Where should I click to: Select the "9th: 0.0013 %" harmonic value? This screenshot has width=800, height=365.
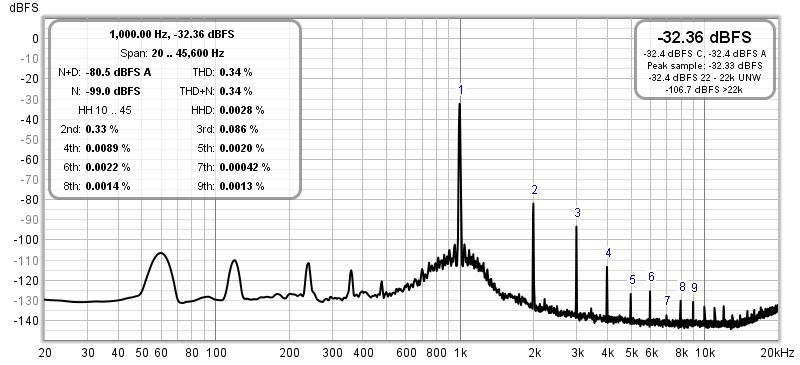tap(230, 186)
